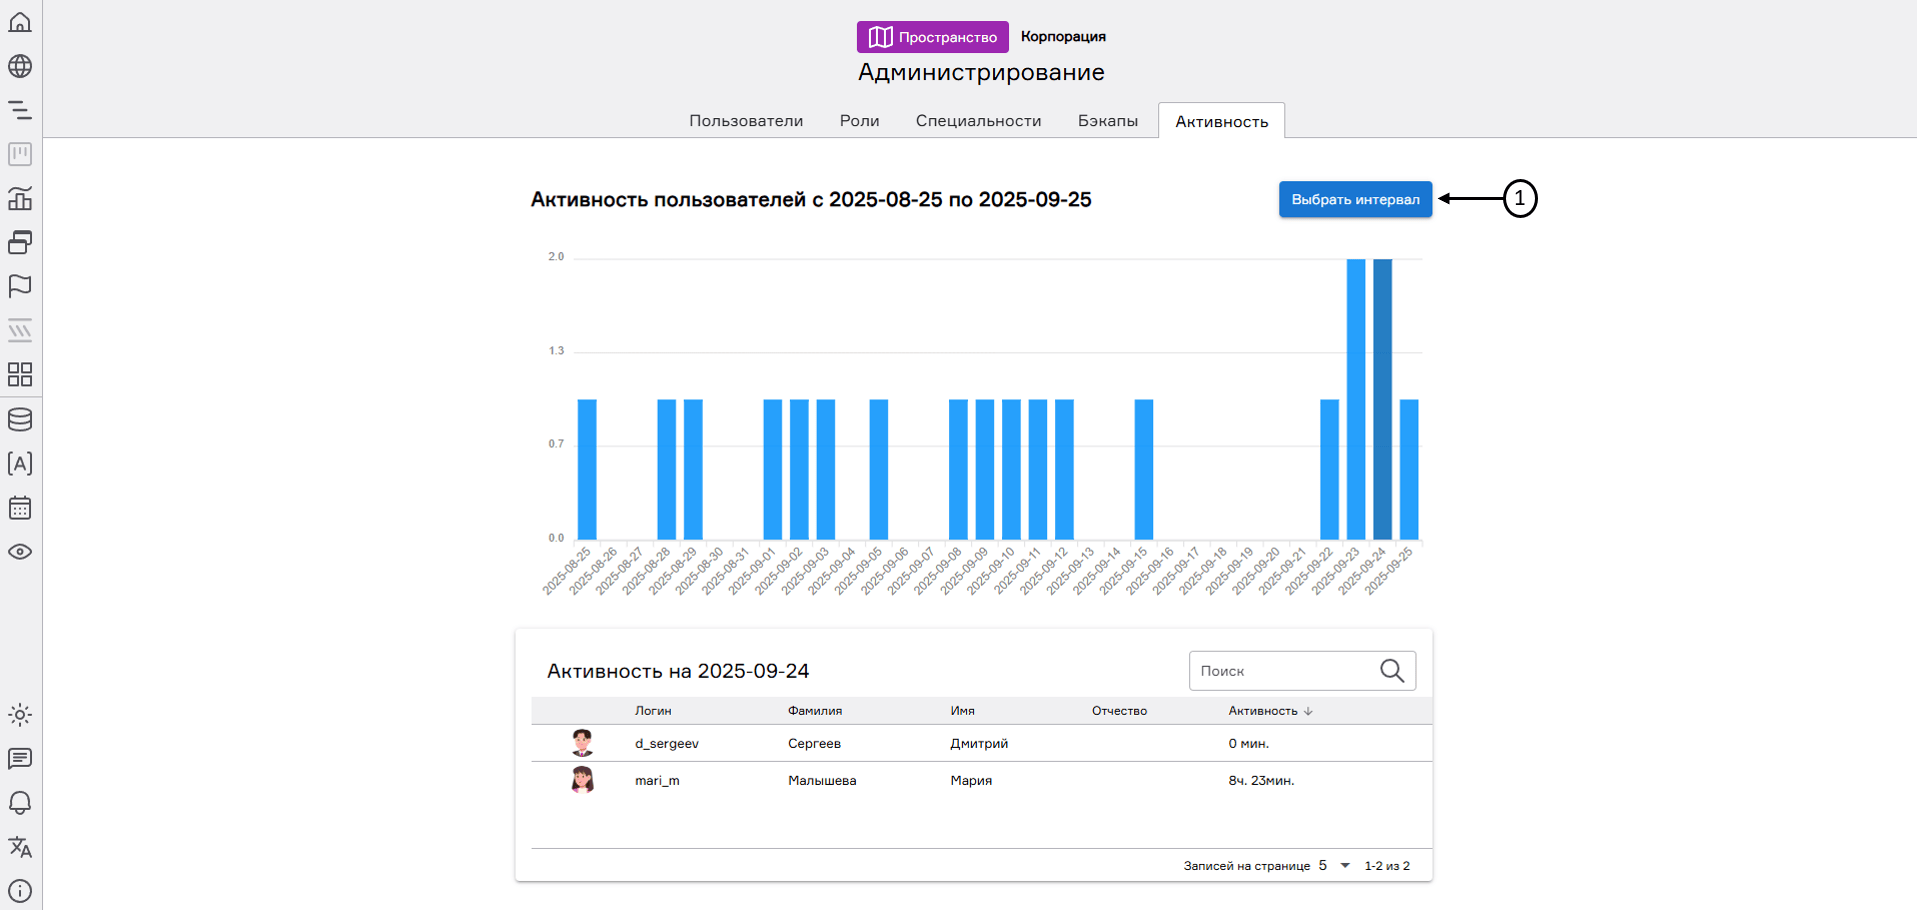Click the Выбрать интервал button

coord(1355,199)
